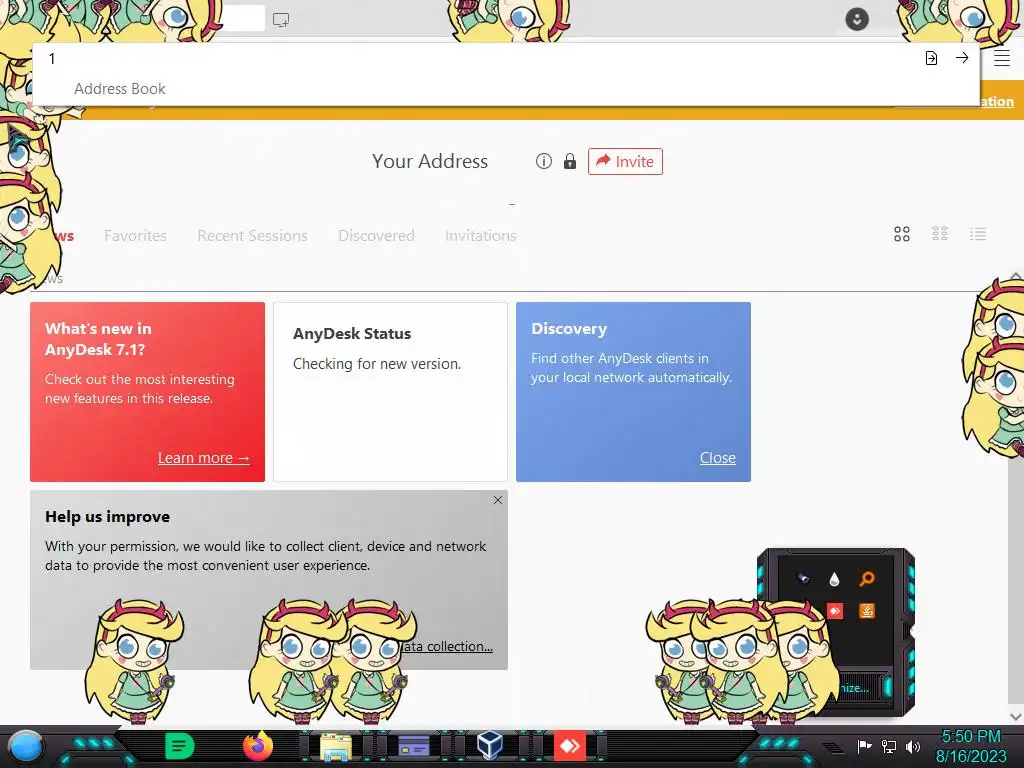Open the volume speaker tray icon
The height and width of the screenshot is (768, 1024).
tap(913, 746)
